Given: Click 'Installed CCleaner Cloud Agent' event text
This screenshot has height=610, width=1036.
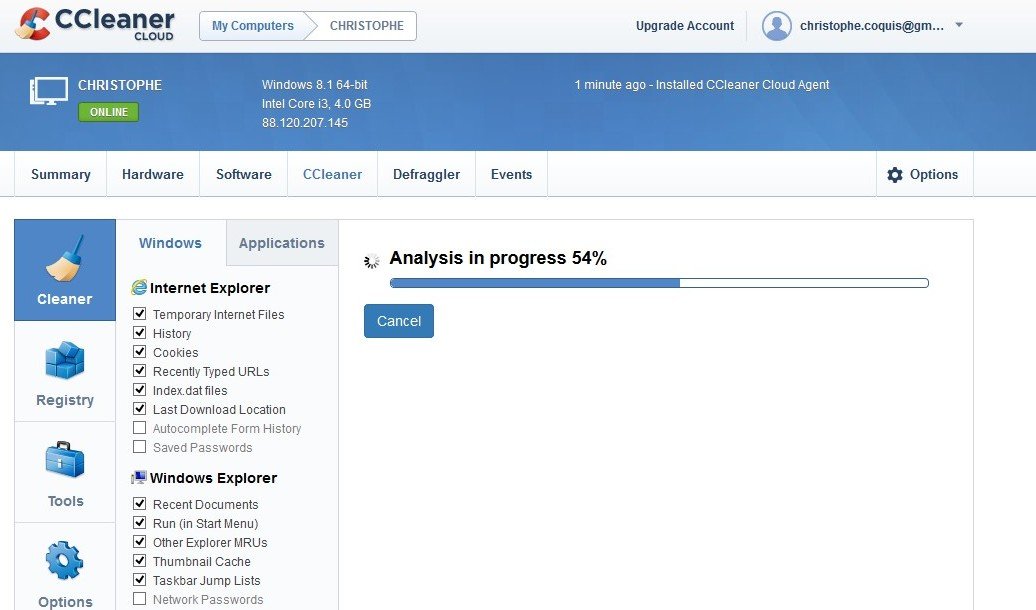Looking at the screenshot, I should (x=742, y=85).
